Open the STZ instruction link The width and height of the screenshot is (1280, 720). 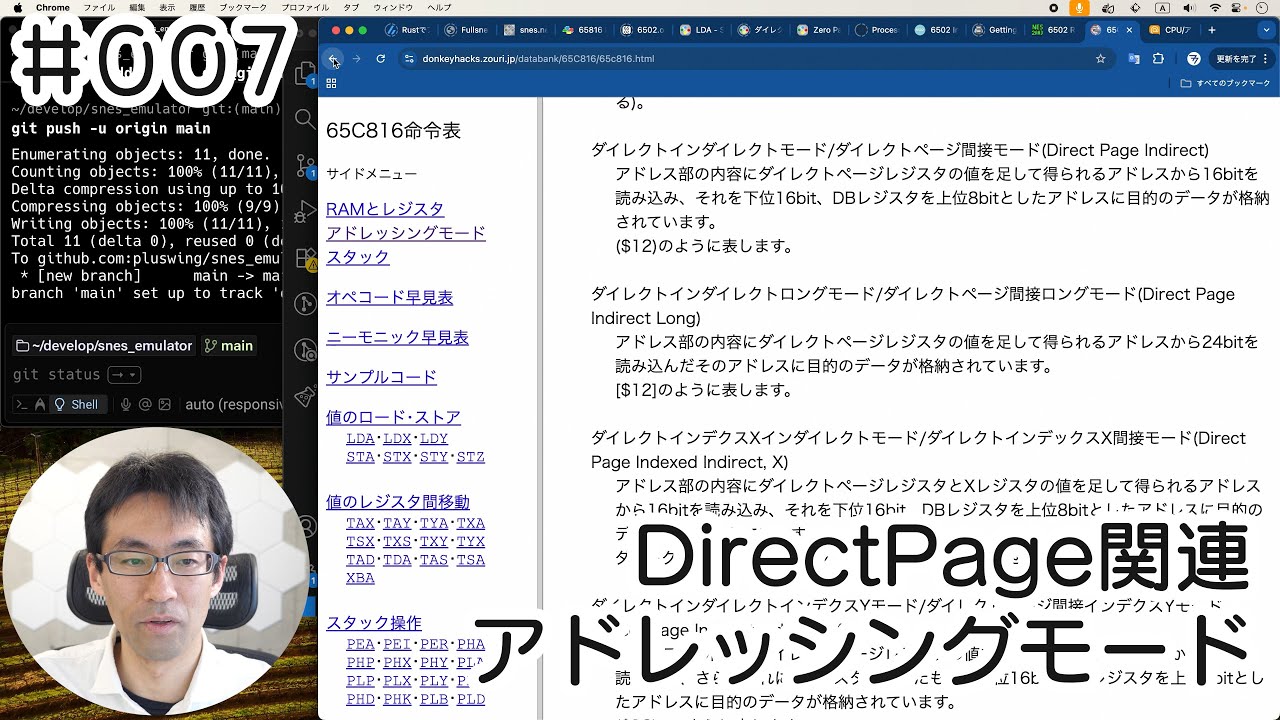[471, 457]
